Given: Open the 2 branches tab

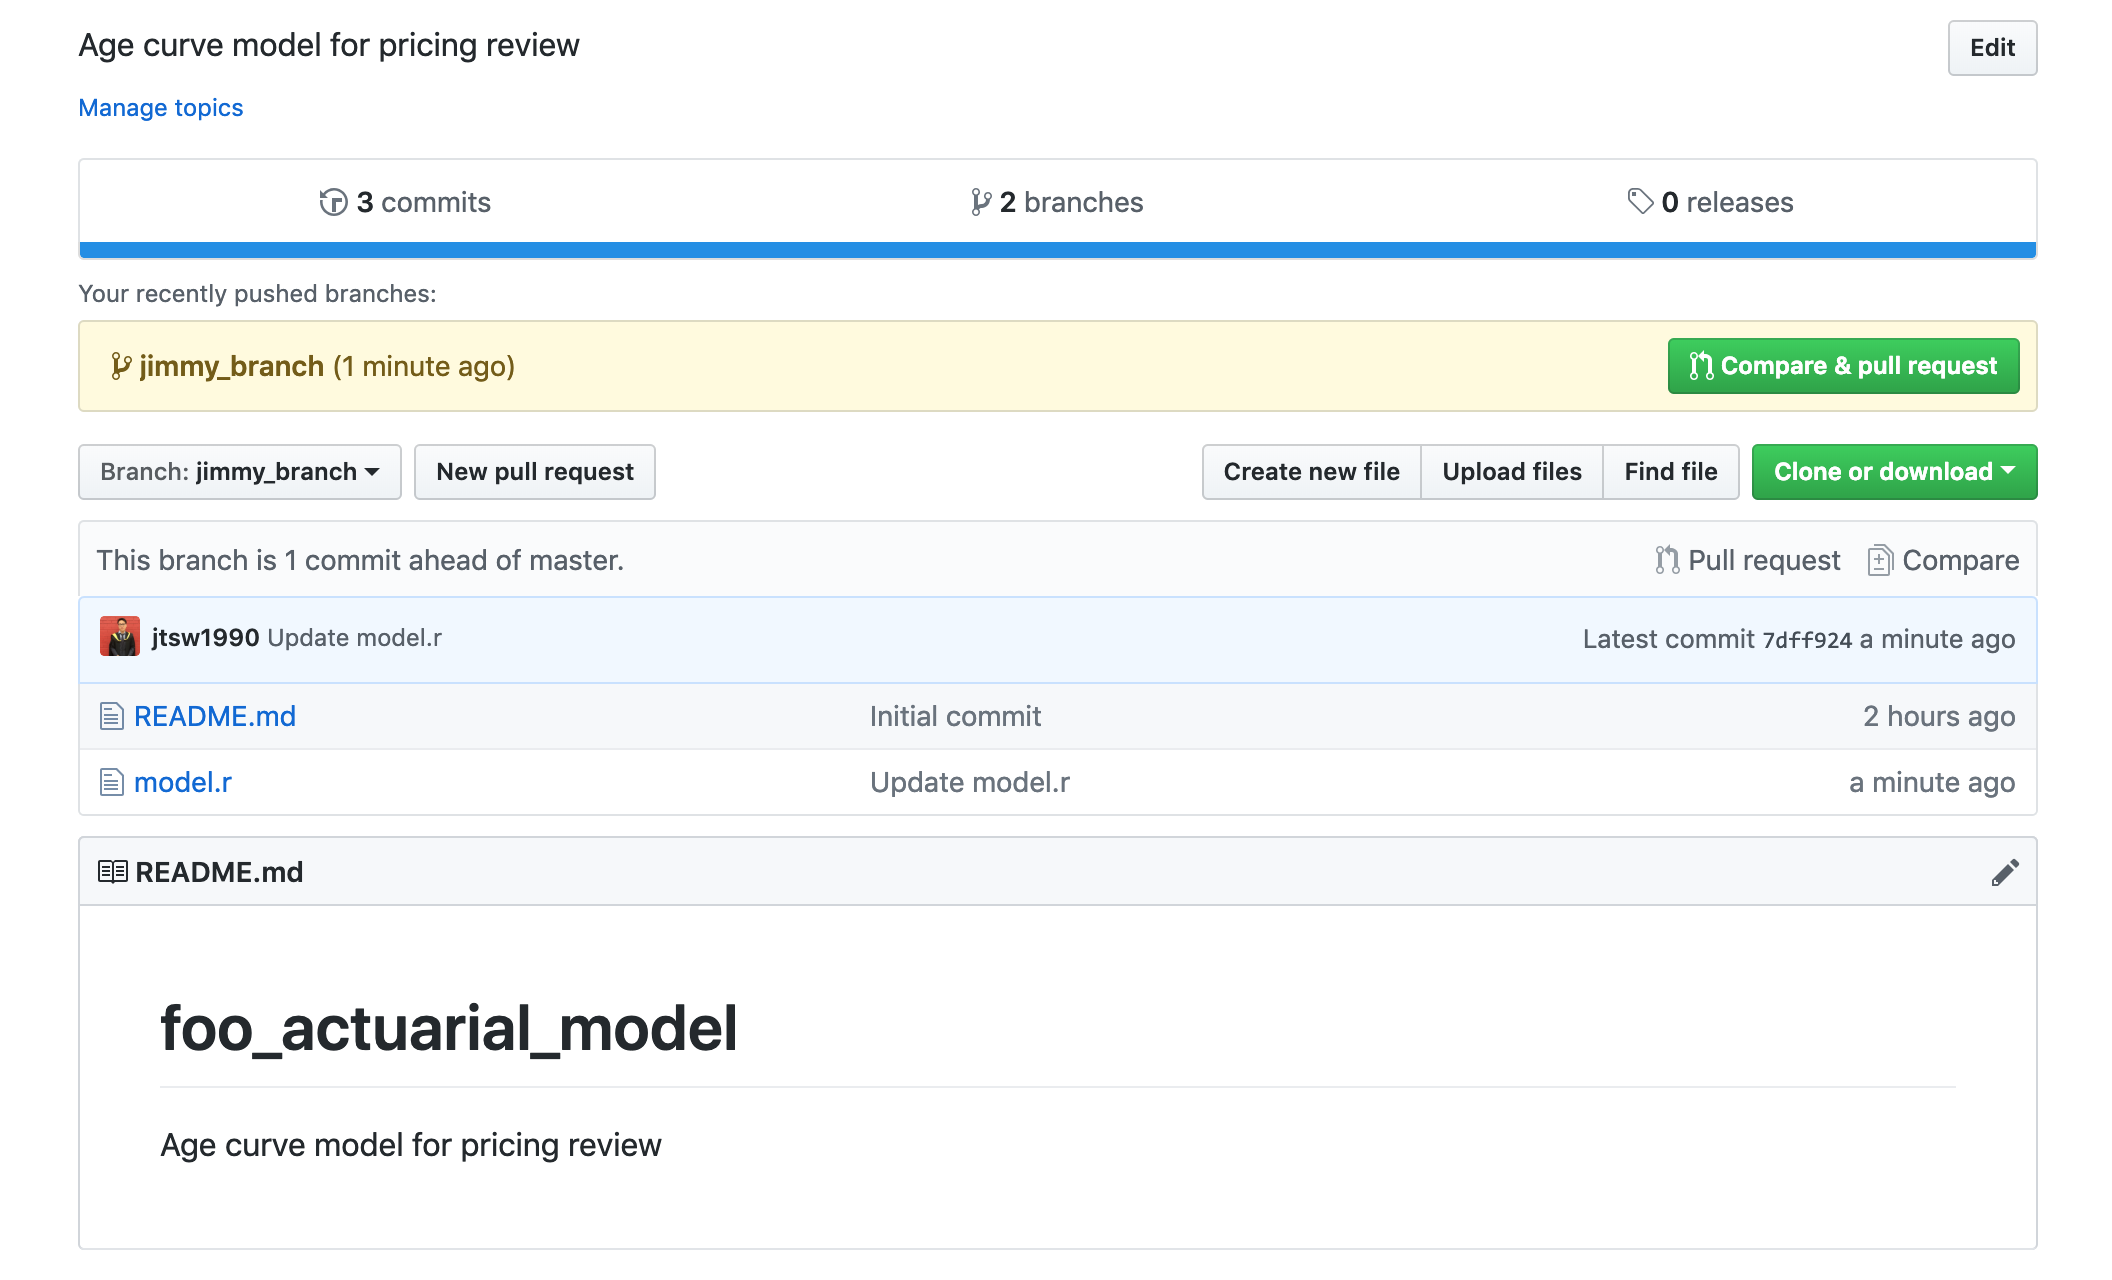Looking at the screenshot, I should pyautogui.click(x=1070, y=202).
